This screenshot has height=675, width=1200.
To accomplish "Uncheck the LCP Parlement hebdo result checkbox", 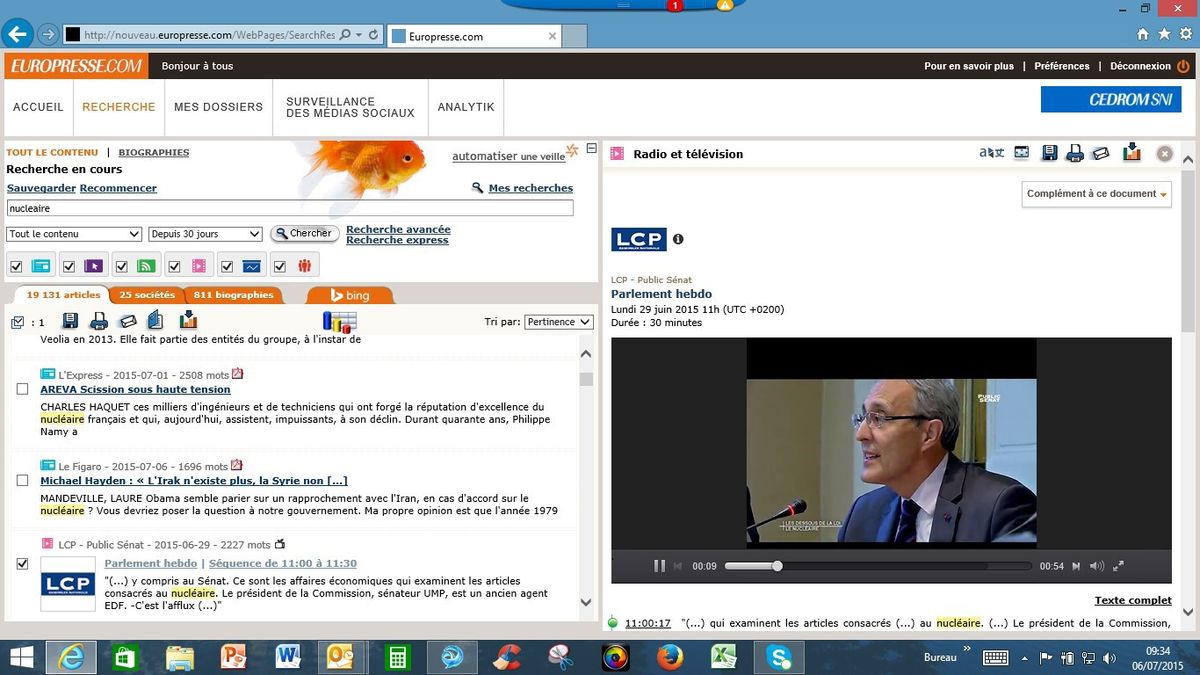I will (23, 564).
